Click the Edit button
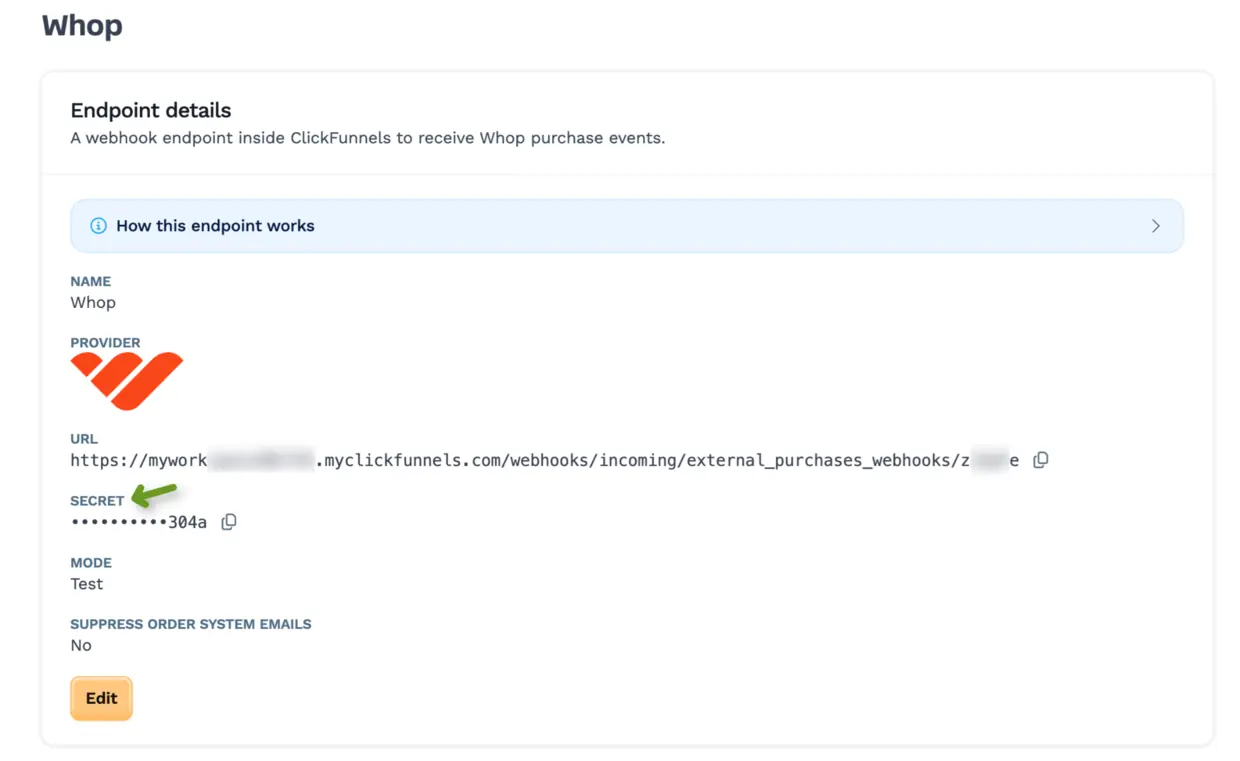The height and width of the screenshot is (761, 1240). coord(101,698)
